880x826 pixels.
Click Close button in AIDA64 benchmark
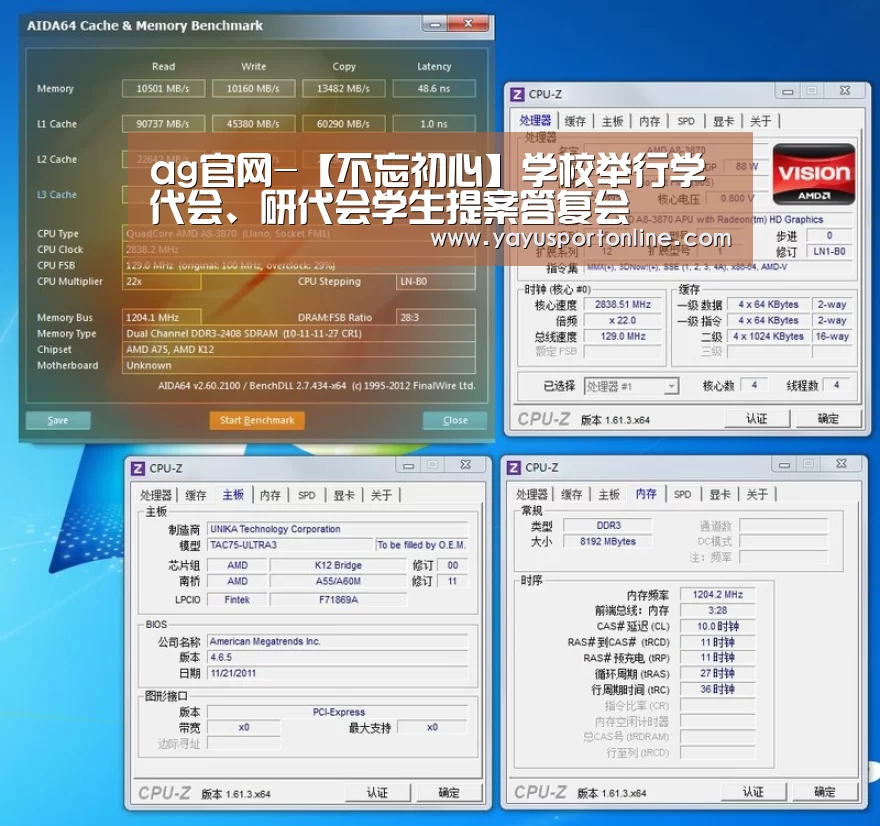coord(455,420)
